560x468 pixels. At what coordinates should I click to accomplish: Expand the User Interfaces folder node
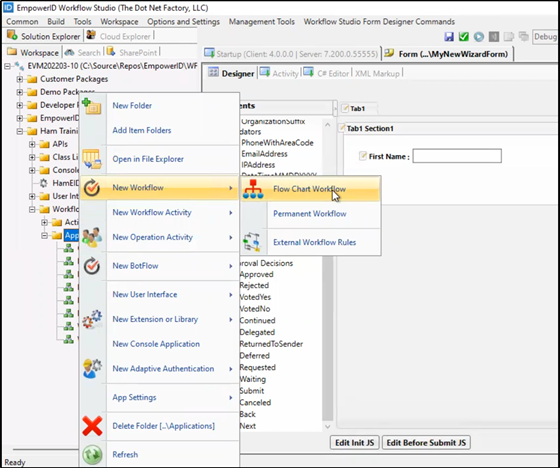tap(32, 196)
